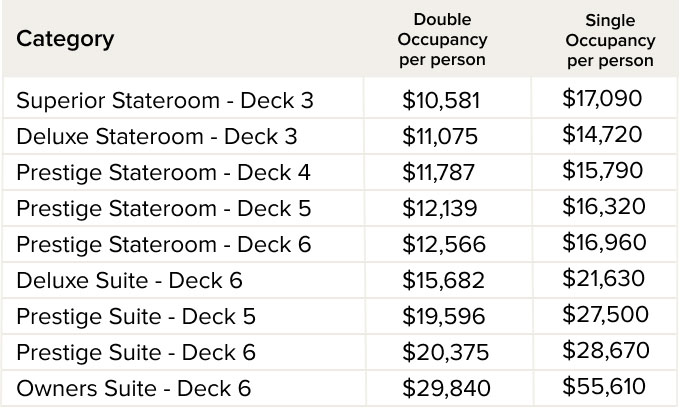Click the Owners Suite - Deck 6 label
The height and width of the screenshot is (410, 681).
tap(133, 388)
